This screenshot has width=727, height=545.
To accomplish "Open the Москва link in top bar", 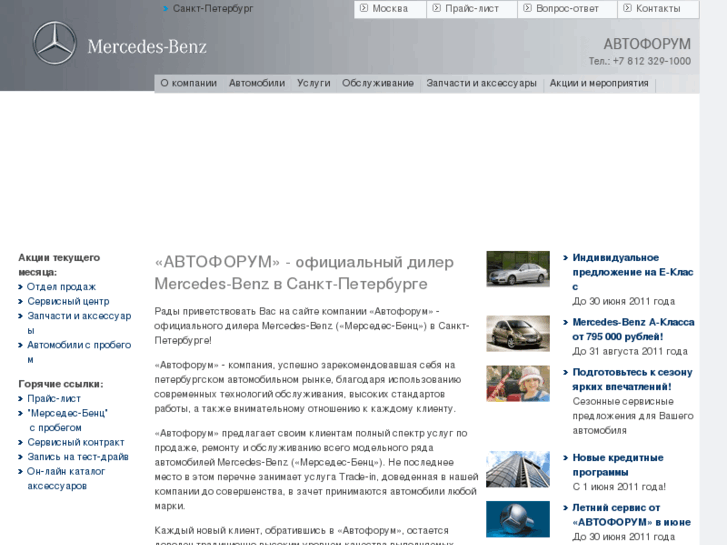I will pyautogui.click(x=390, y=8).
